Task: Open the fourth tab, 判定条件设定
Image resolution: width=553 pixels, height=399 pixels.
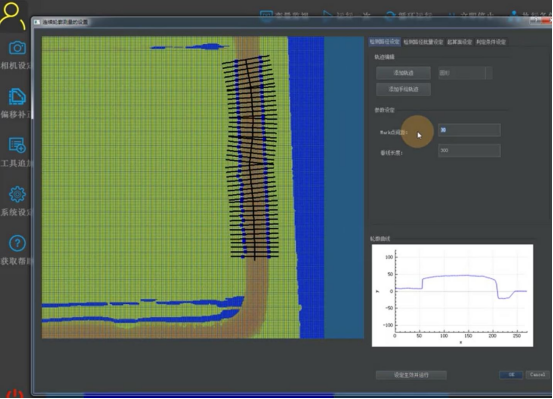Action: click(491, 42)
